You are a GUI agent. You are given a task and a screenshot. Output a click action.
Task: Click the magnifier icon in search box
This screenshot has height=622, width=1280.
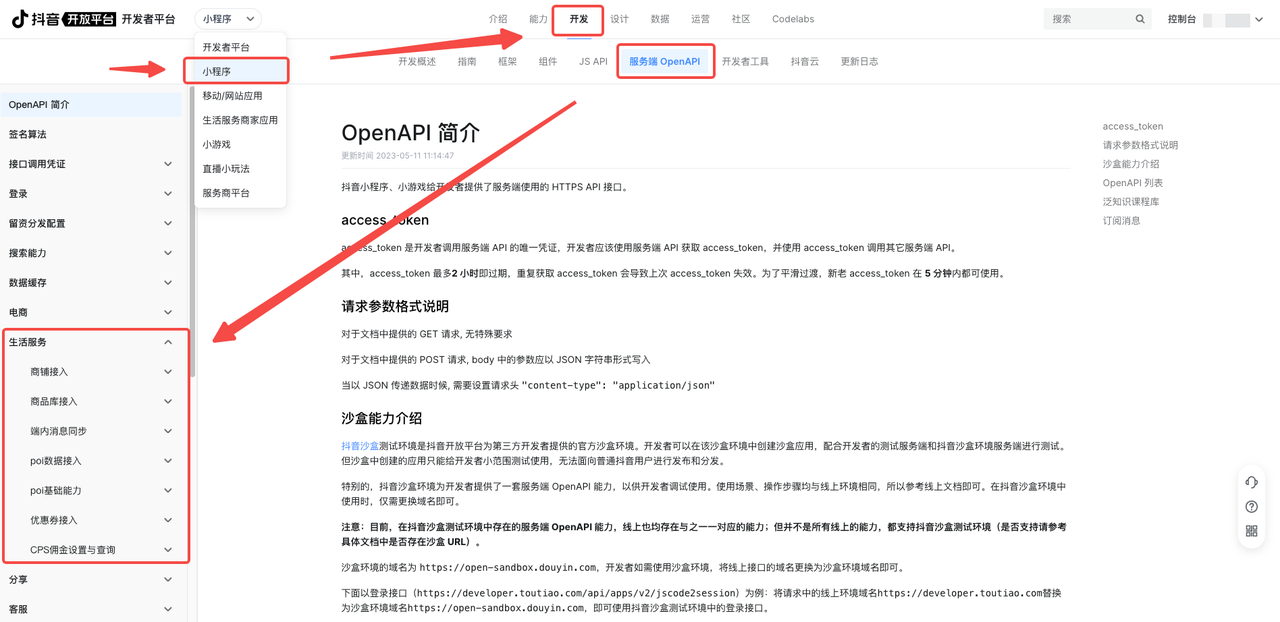(x=1140, y=19)
